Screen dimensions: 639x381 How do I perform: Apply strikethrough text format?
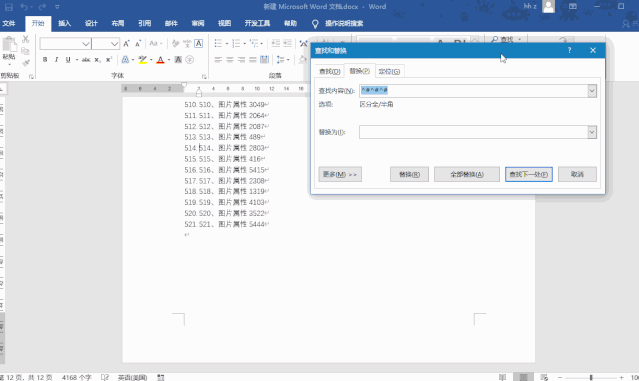tap(86, 59)
